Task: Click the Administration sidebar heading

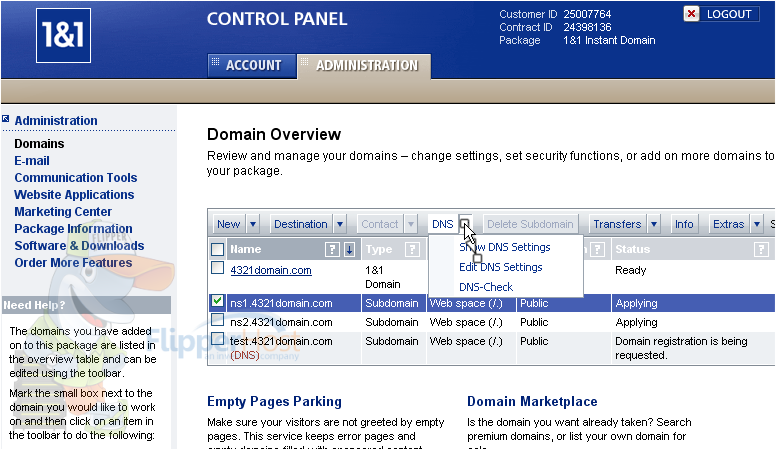Action: pyautogui.click(x=56, y=120)
